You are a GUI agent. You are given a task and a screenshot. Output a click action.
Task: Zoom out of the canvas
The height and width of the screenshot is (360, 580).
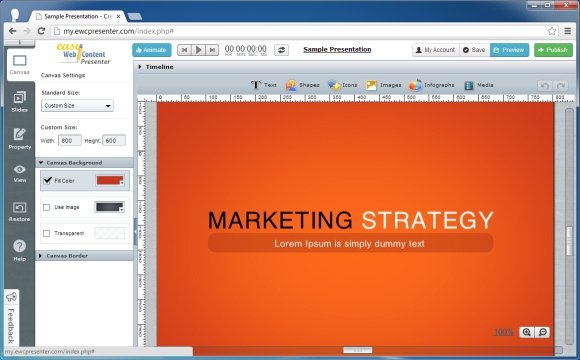[x=542, y=332]
